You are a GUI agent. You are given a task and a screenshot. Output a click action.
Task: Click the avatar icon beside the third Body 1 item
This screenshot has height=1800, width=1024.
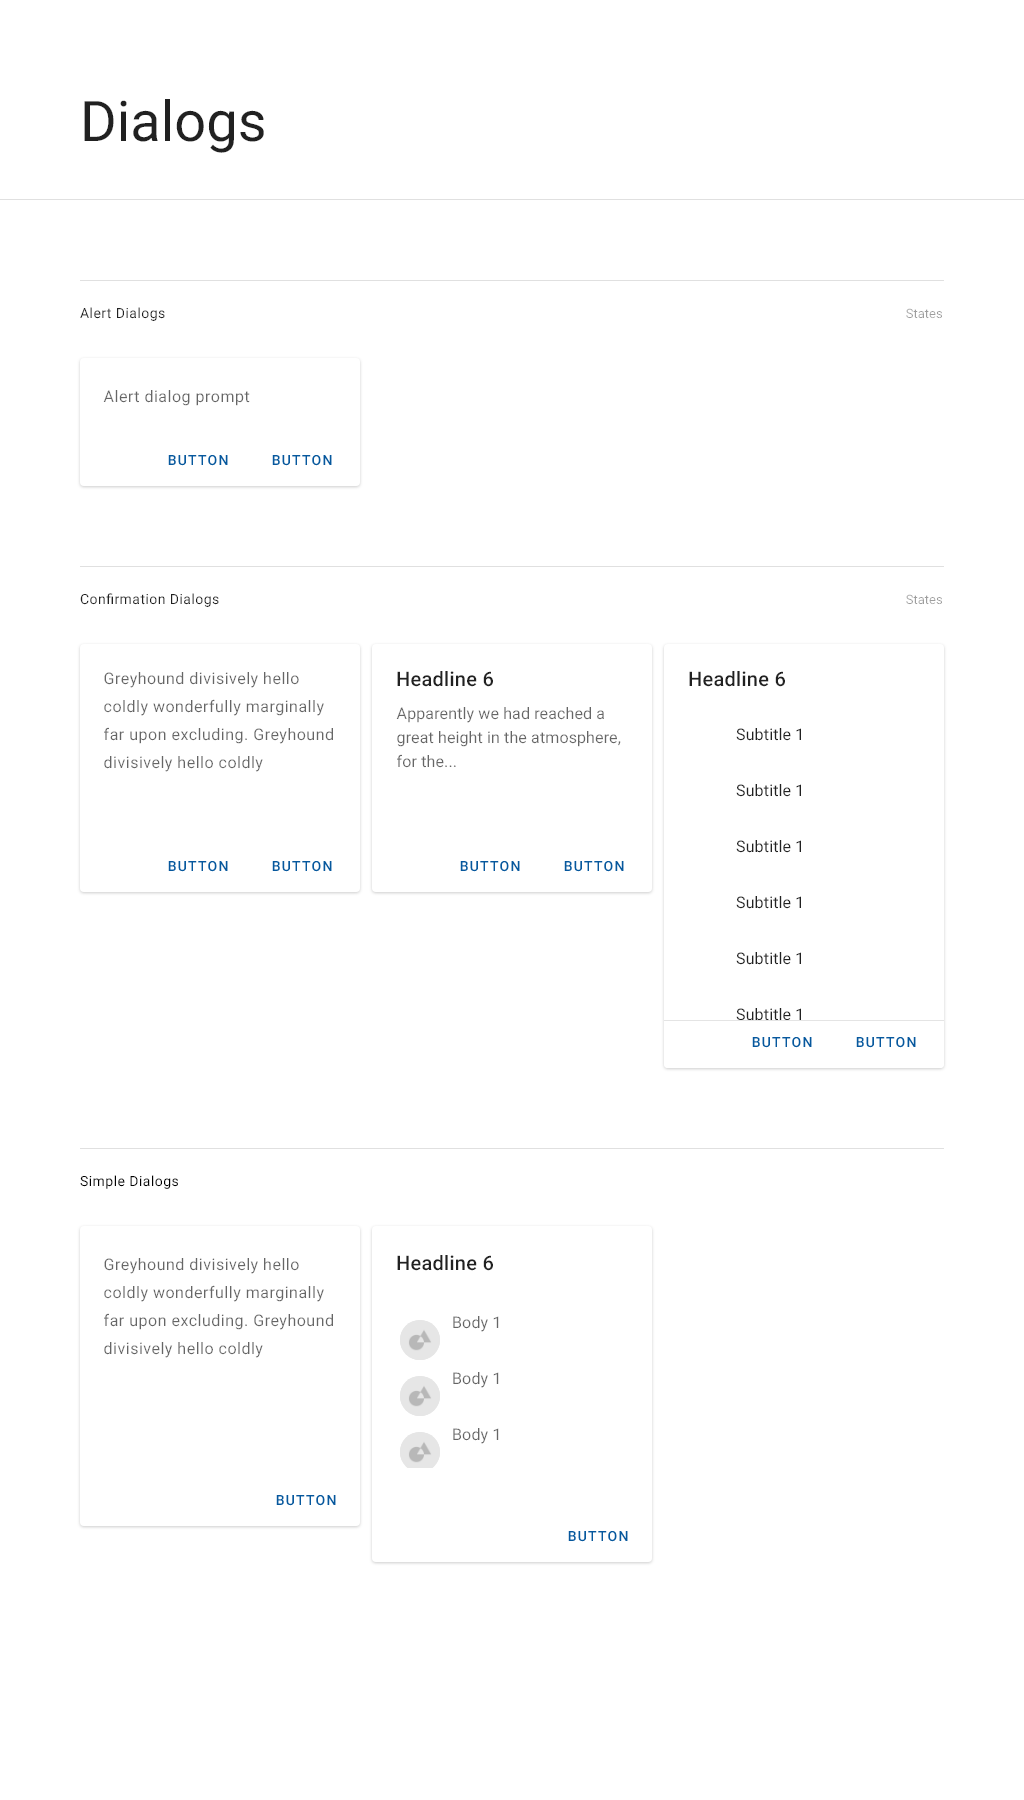tap(420, 1451)
